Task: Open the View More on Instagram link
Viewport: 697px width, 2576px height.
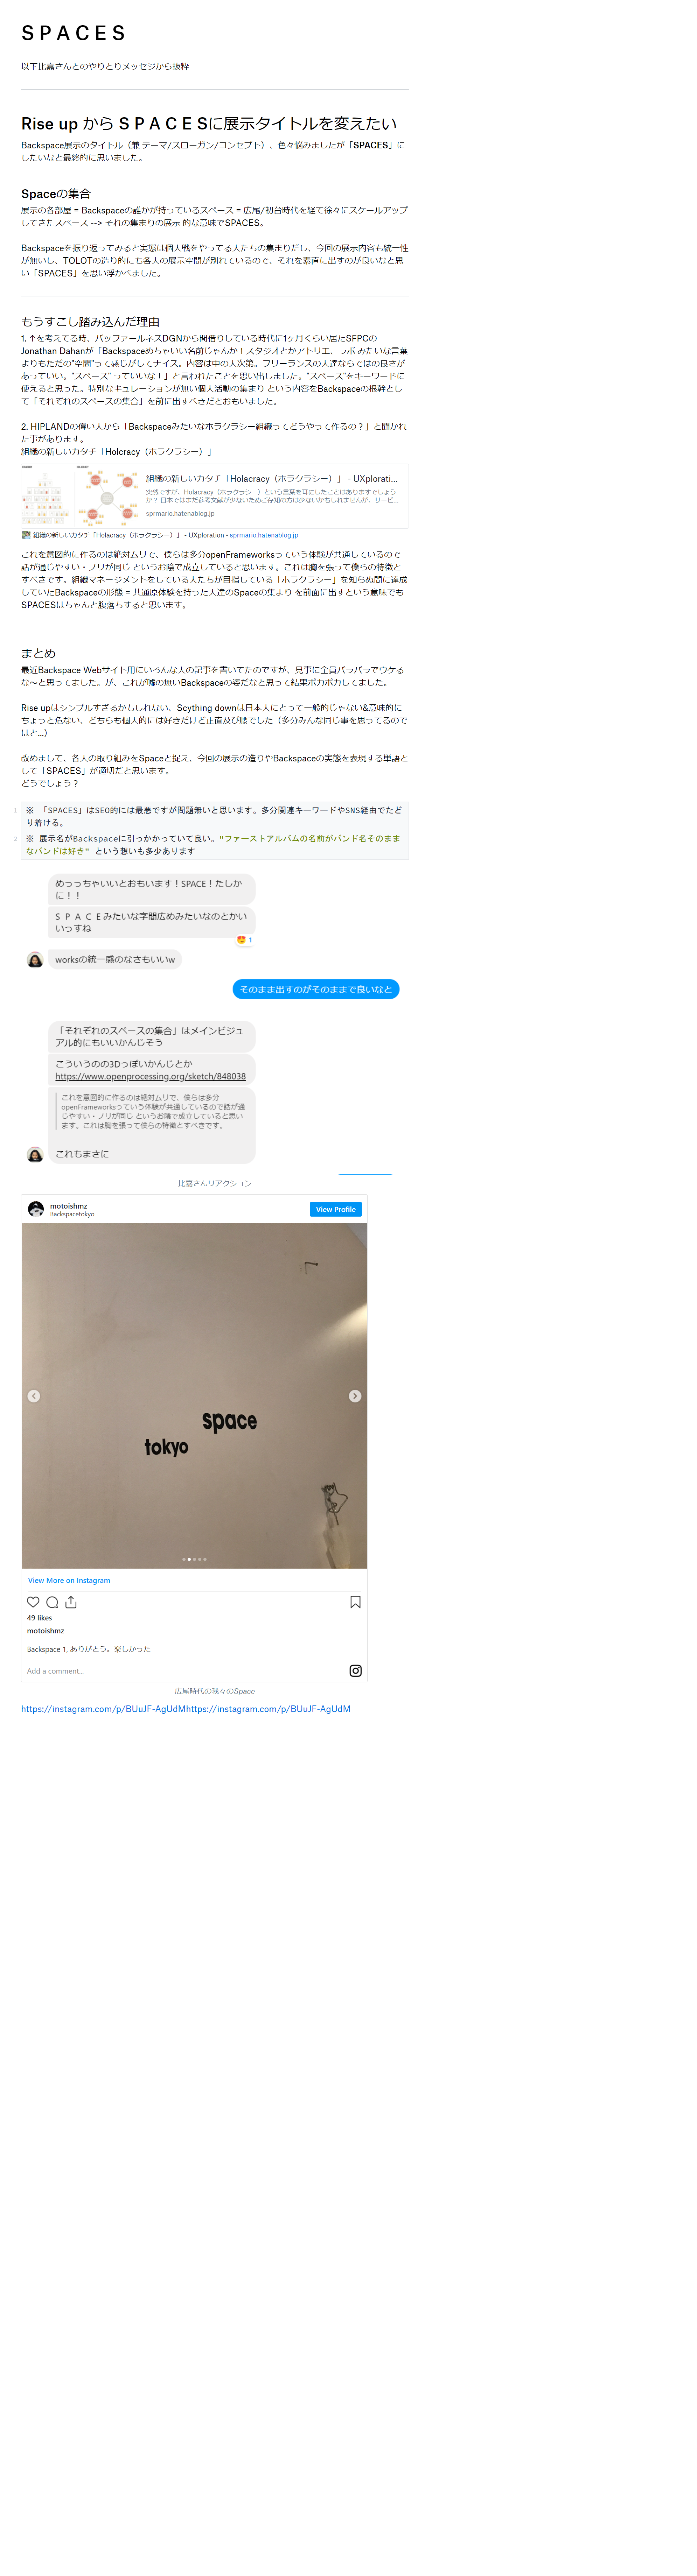Action: (69, 1581)
